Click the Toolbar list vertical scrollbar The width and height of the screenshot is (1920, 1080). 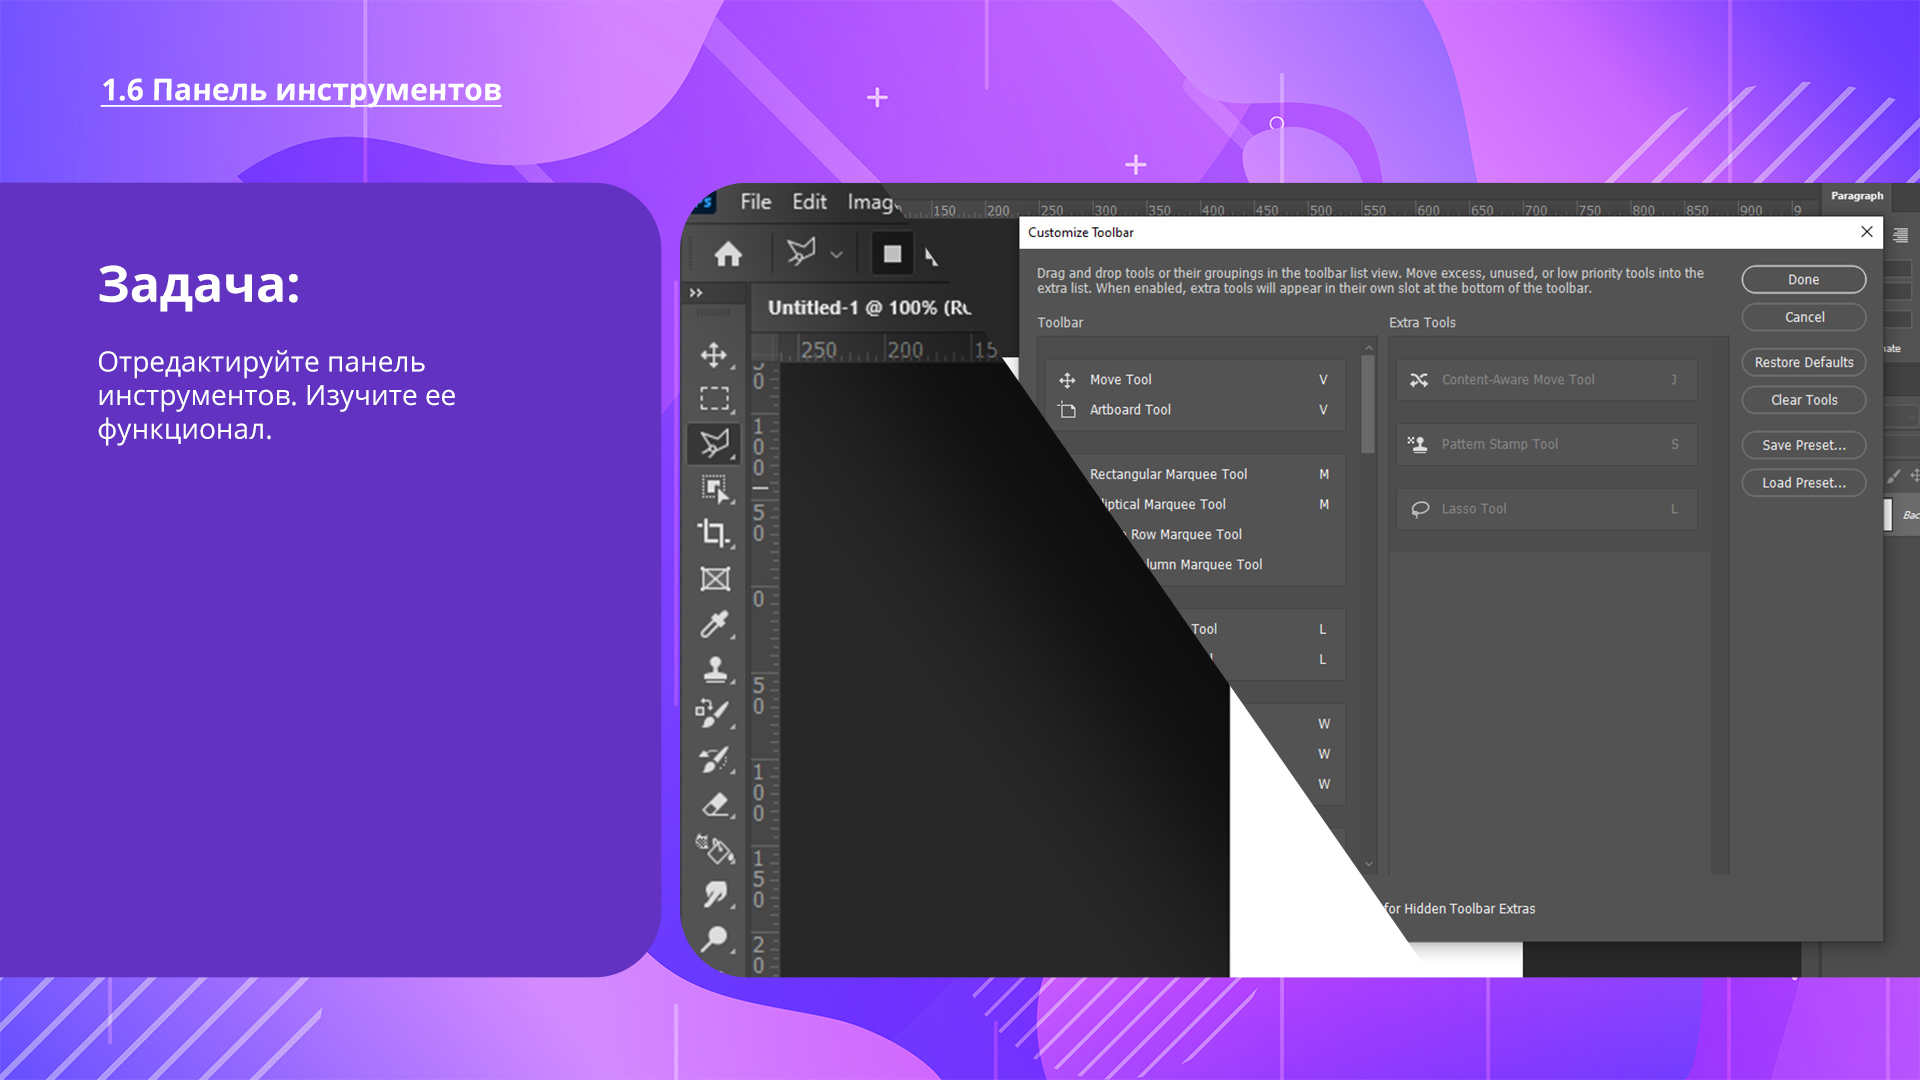[x=1368, y=405]
